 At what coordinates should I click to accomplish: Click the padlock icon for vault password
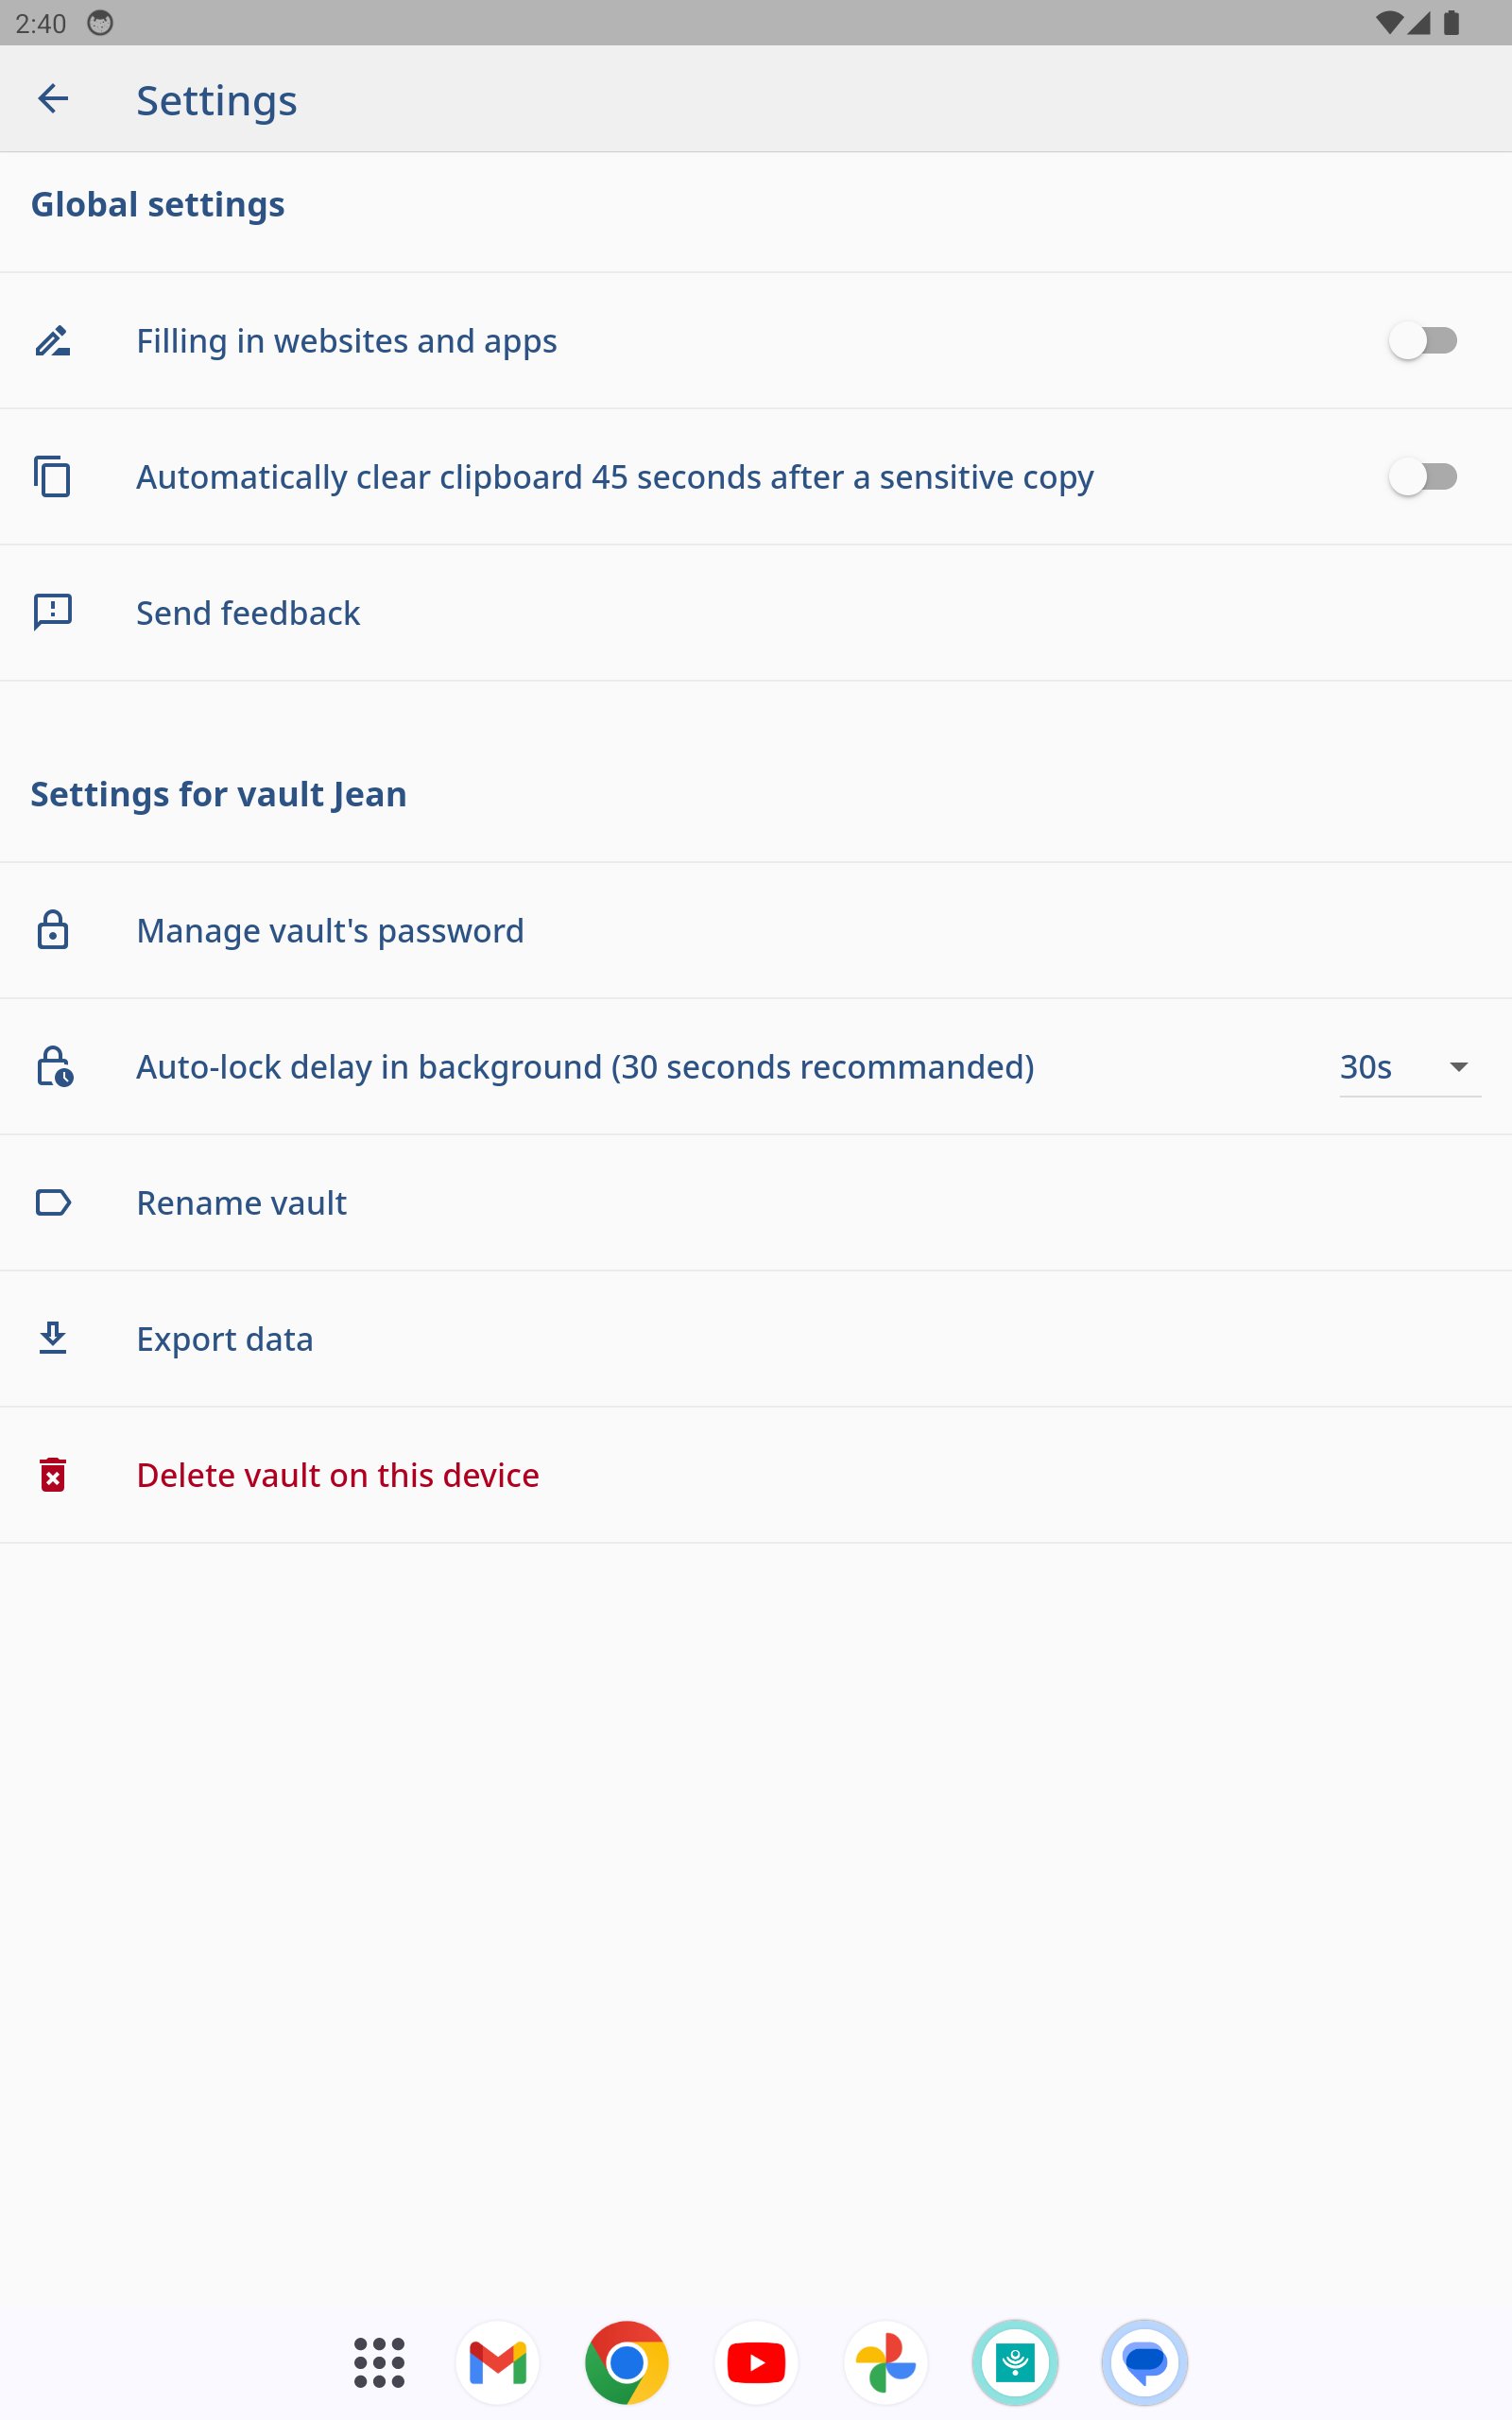53,930
